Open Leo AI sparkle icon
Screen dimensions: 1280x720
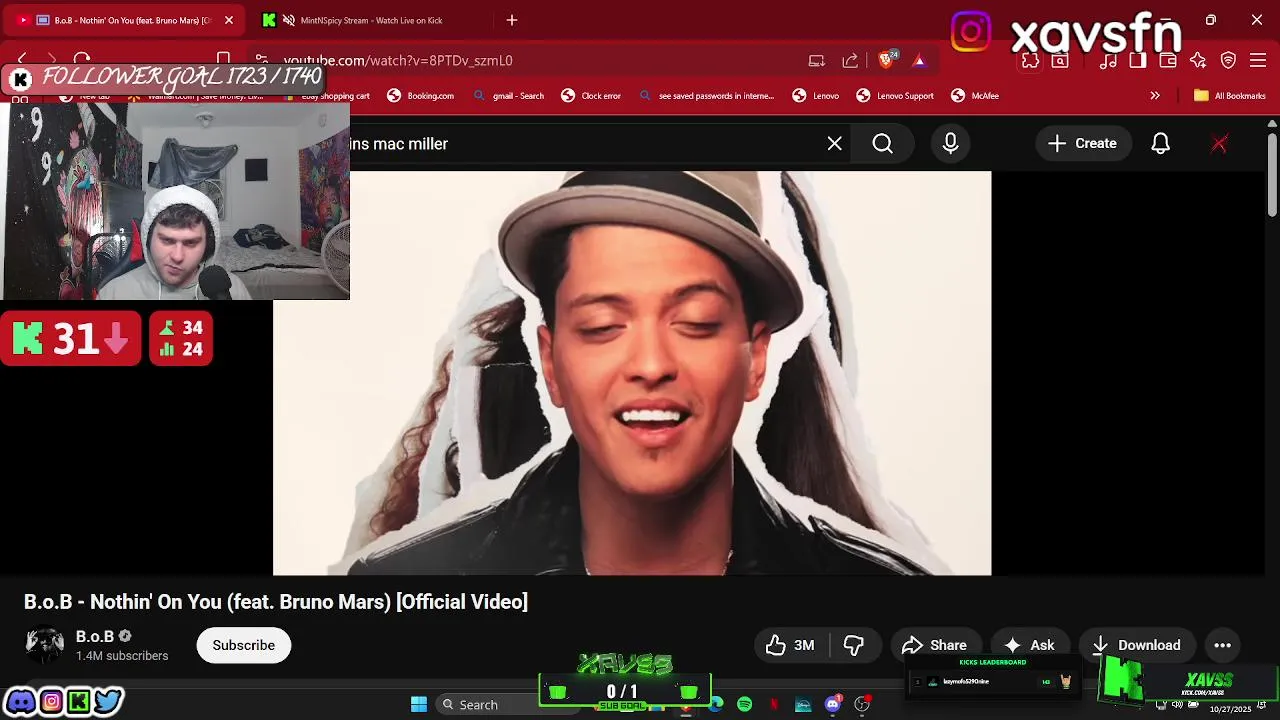tap(1197, 61)
